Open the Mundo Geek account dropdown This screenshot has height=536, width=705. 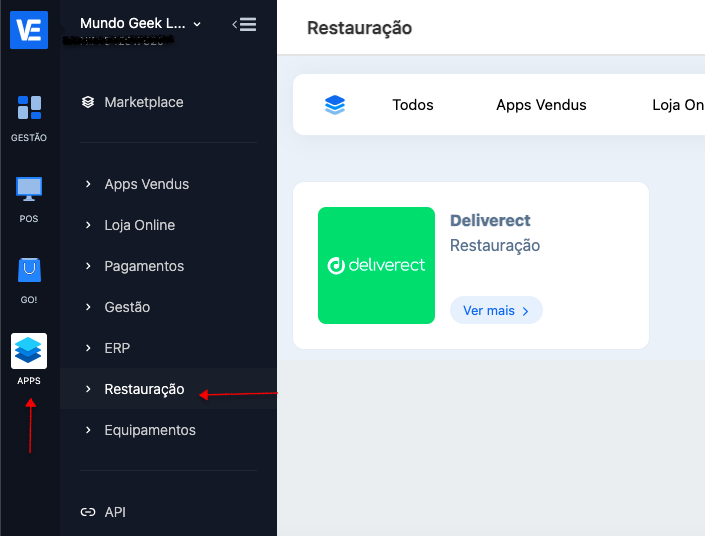tap(140, 23)
